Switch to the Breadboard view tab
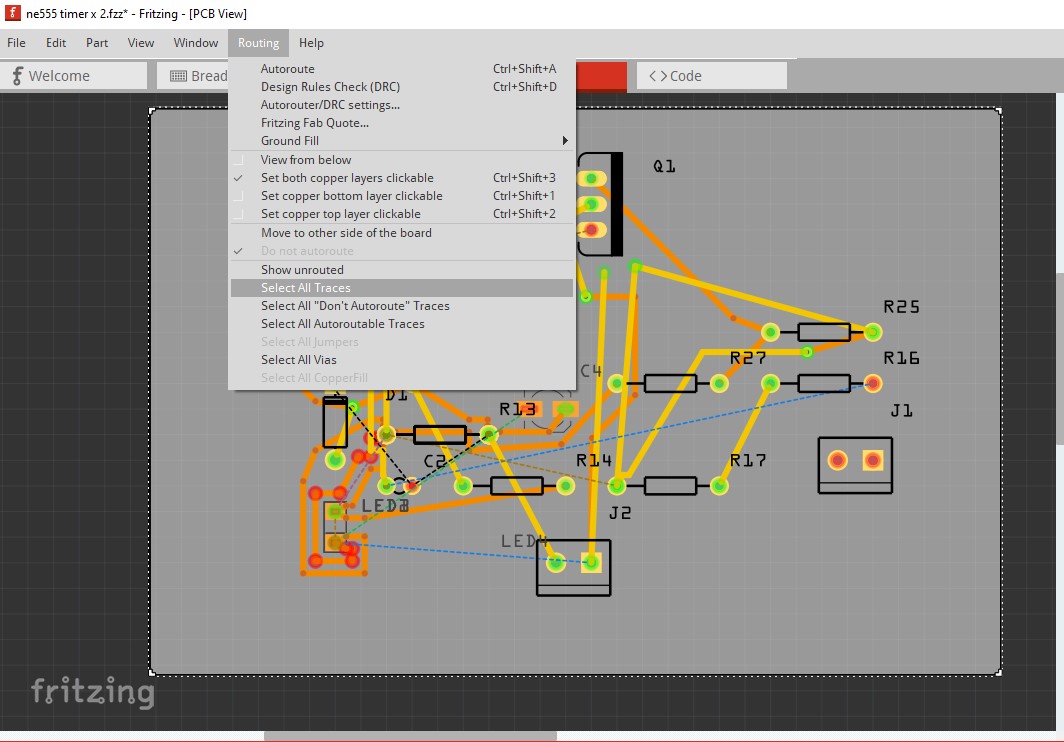This screenshot has width=1064, height=742. click(197, 76)
